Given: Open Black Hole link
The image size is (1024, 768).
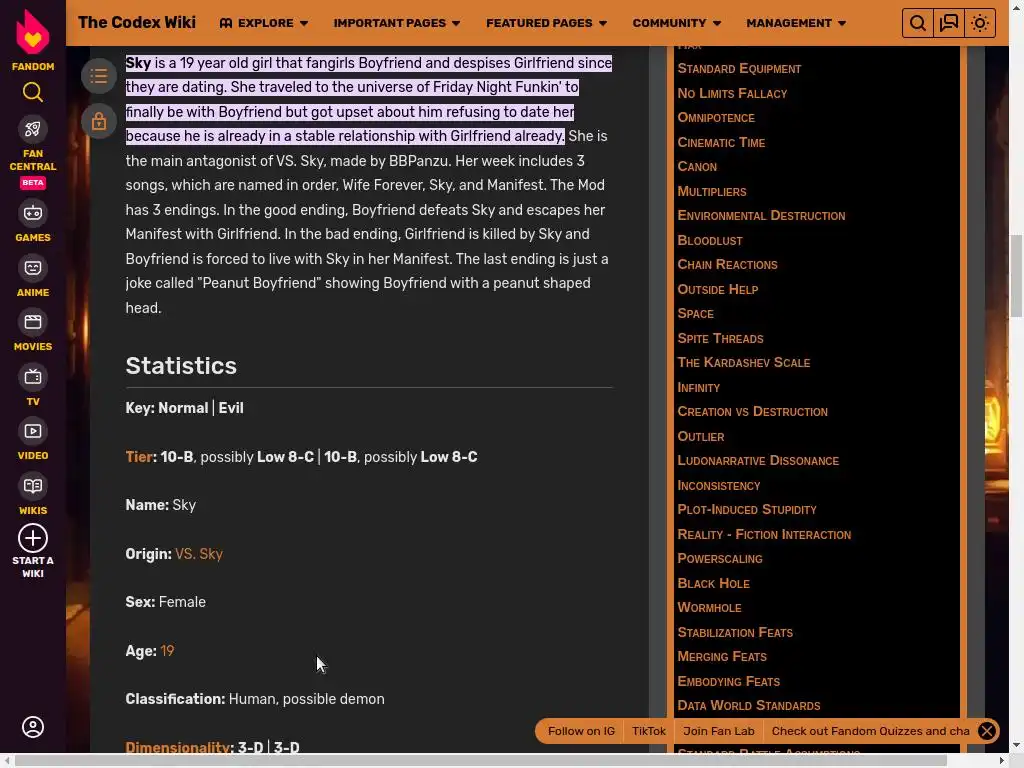Looking at the screenshot, I should click(x=714, y=583).
